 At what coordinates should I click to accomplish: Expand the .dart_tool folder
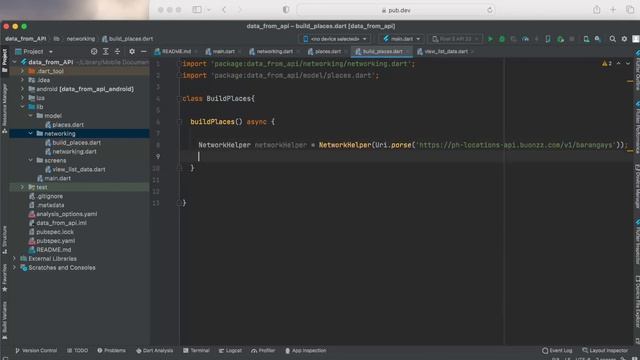22,71
